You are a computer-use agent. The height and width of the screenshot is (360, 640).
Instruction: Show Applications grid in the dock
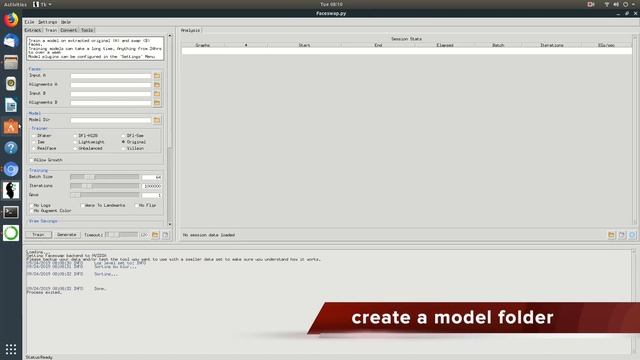(x=11, y=349)
